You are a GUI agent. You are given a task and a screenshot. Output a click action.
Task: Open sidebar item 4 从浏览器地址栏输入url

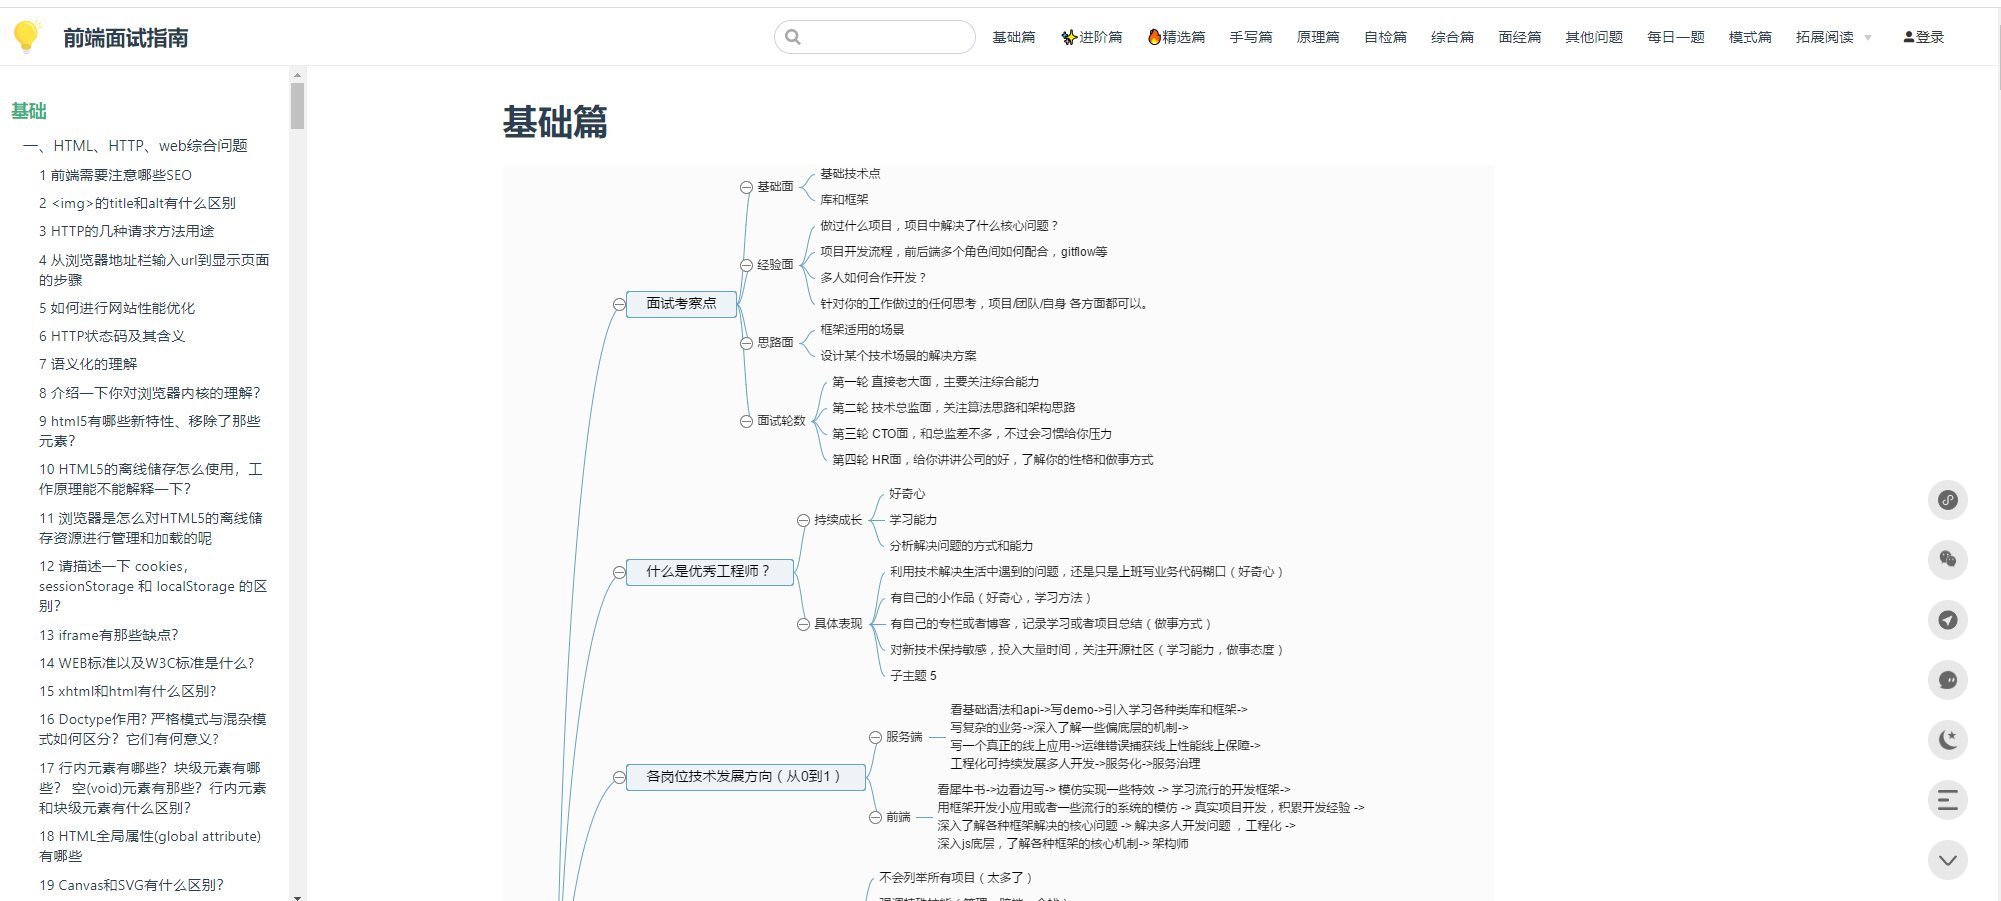(154, 270)
